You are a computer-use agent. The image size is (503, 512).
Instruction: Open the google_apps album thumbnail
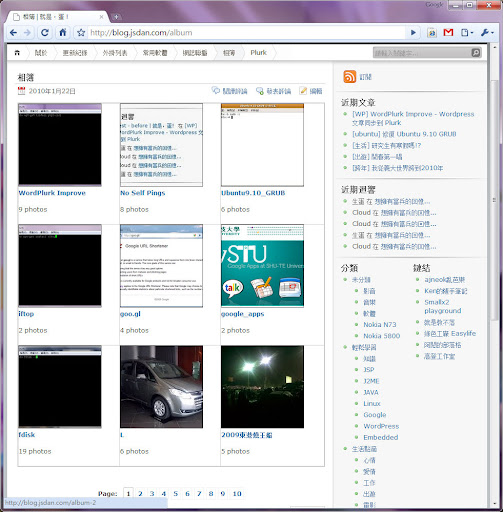click(262, 265)
